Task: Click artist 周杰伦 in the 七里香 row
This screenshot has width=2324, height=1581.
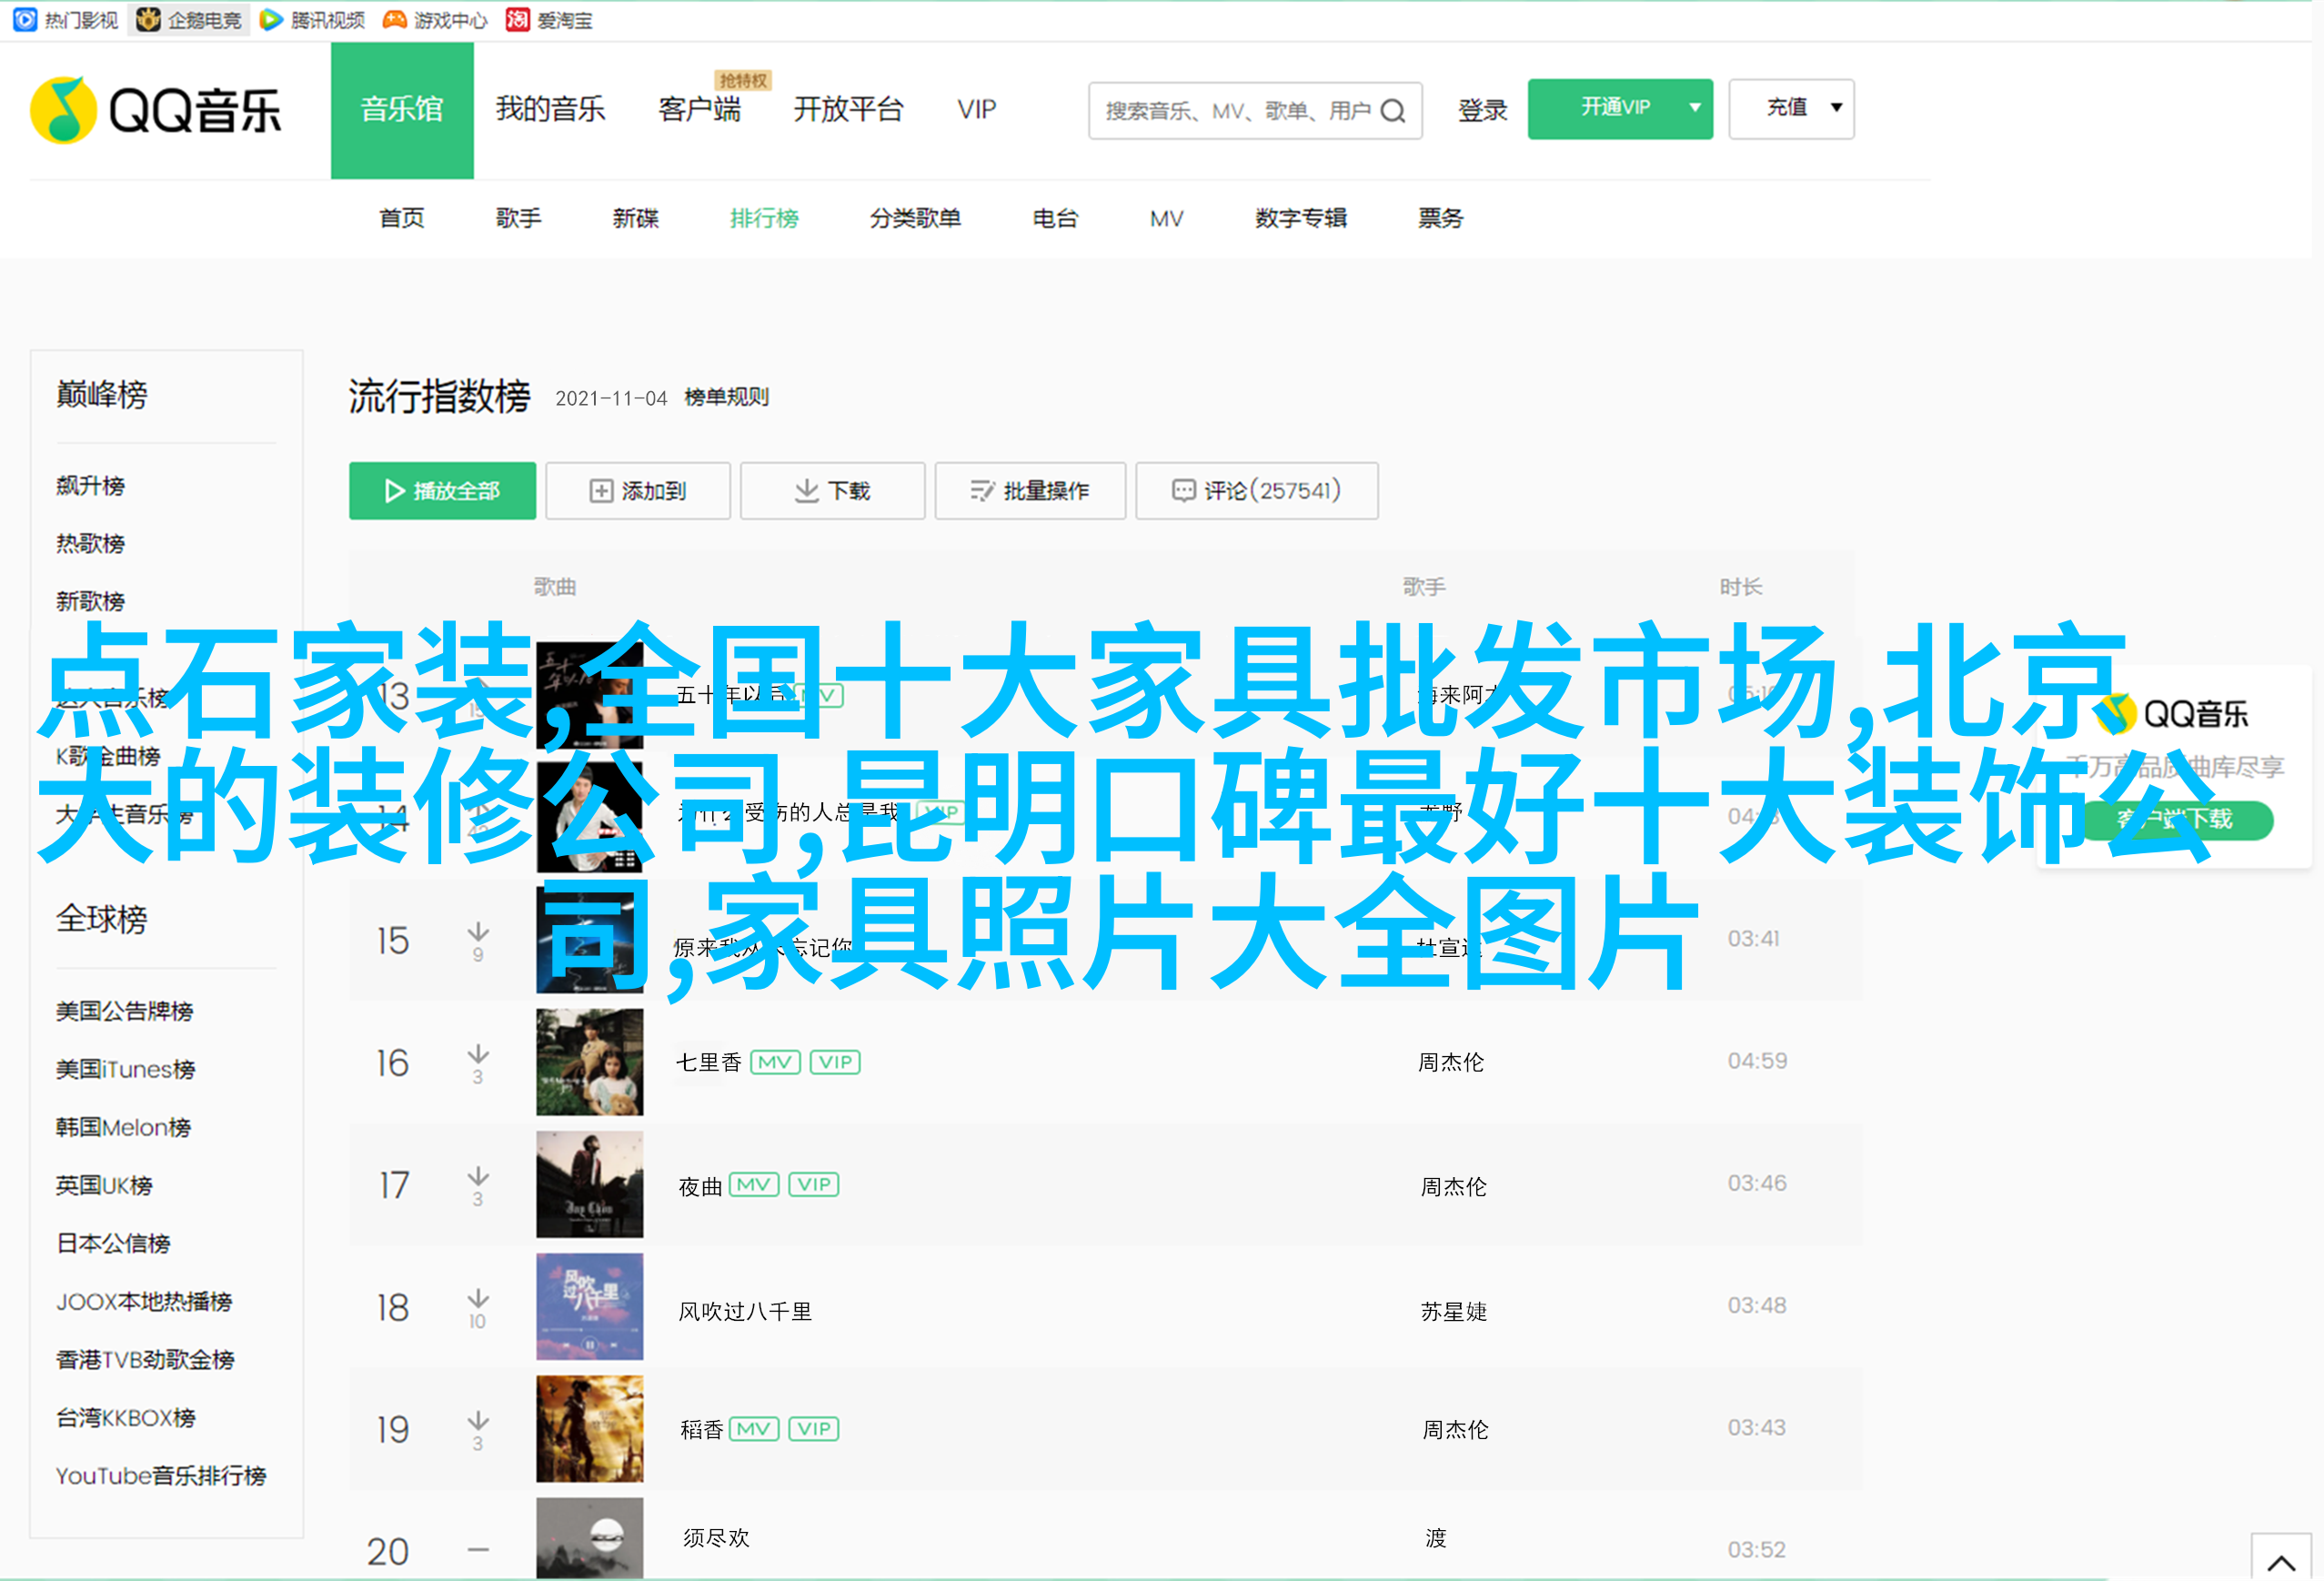Action: [1451, 1062]
